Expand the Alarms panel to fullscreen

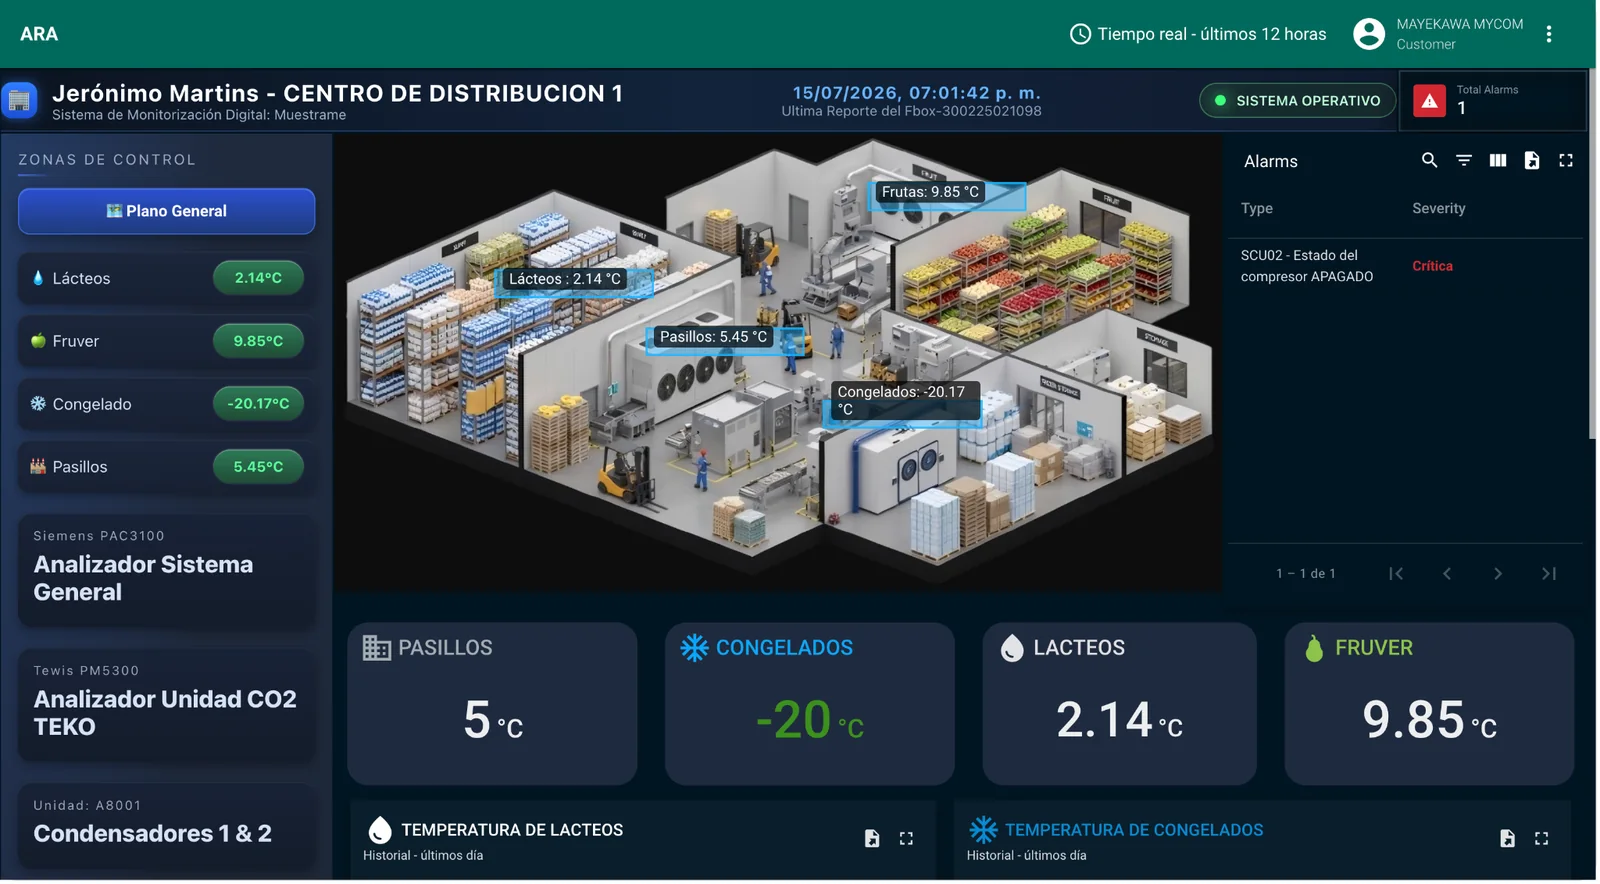tap(1565, 160)
